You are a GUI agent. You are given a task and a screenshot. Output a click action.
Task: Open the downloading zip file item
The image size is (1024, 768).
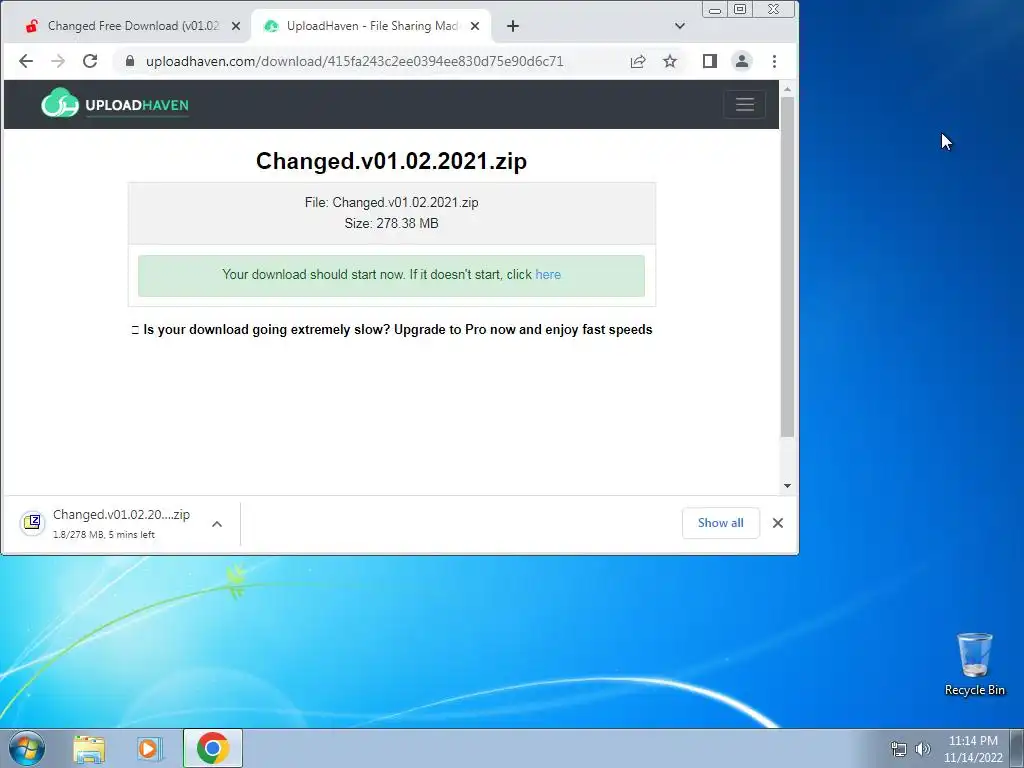click(121, 523)
